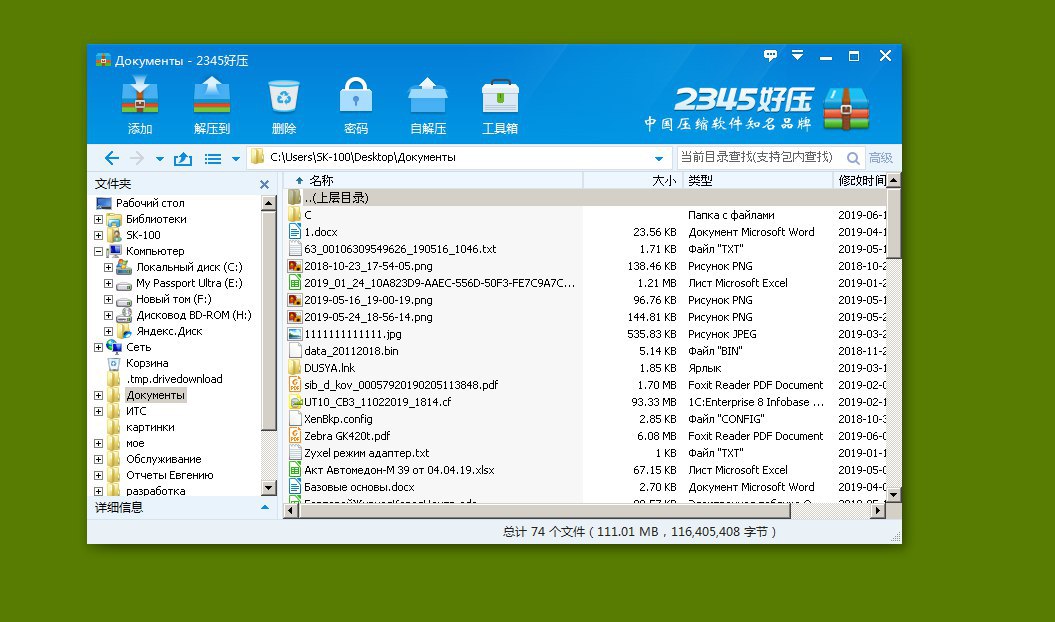Click the up-one-level folder icon

182,159
